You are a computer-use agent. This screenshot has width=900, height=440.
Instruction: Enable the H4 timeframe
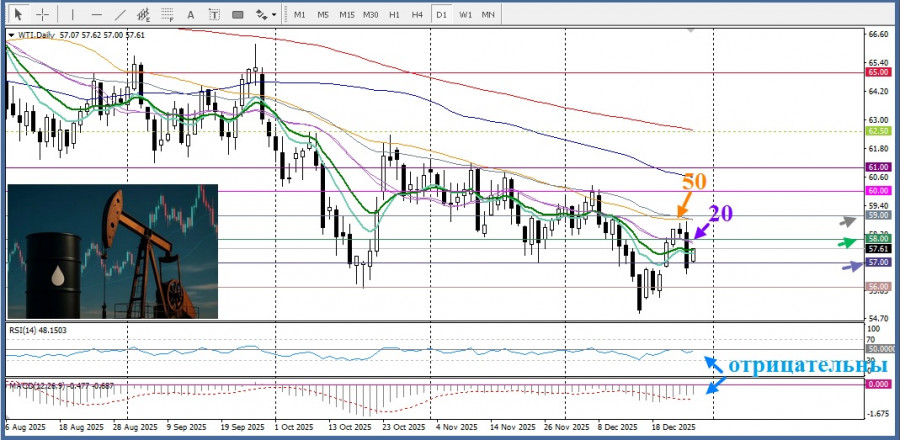click(417, 15)
